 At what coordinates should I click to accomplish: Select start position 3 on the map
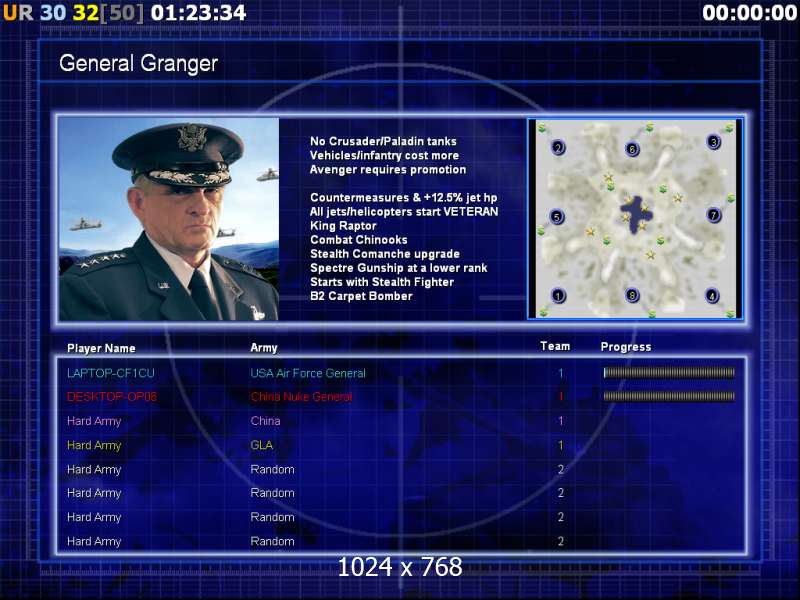(x=714, y=142)
